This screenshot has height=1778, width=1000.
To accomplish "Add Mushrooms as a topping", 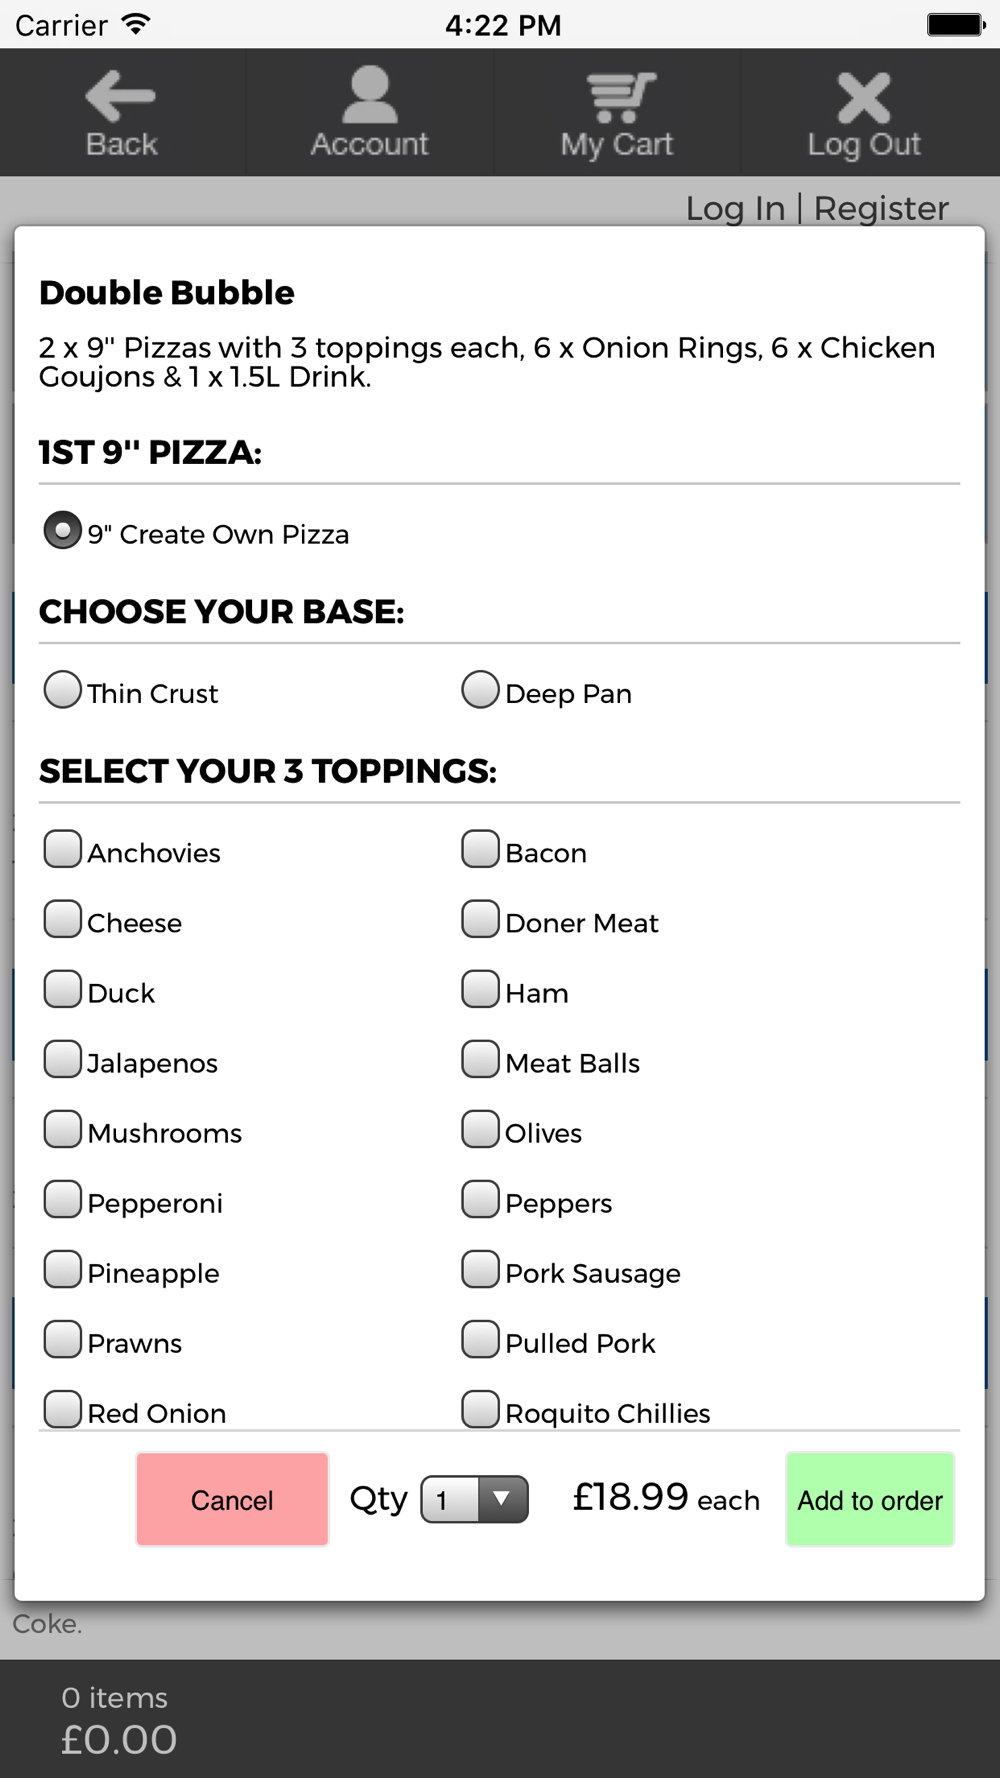I will 63,1129.
